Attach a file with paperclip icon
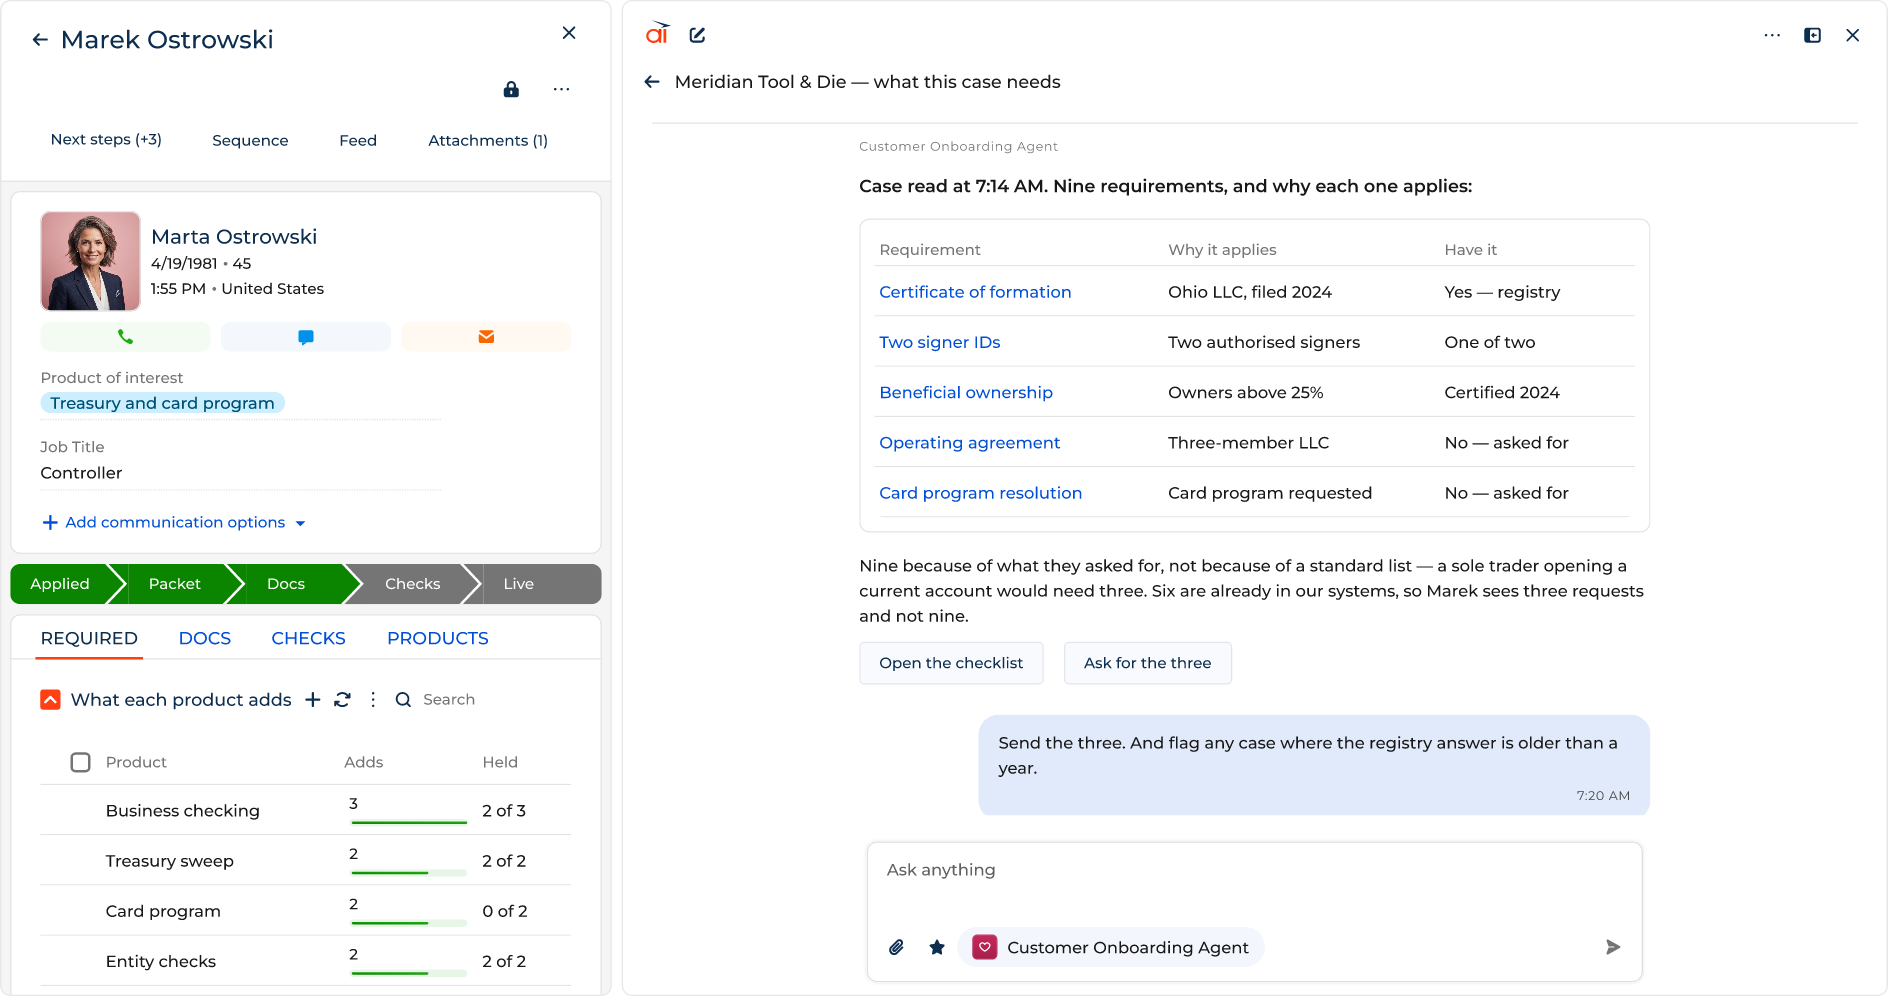The height and width of the screenshot is (996, 1888). click(x=897, y=947)
